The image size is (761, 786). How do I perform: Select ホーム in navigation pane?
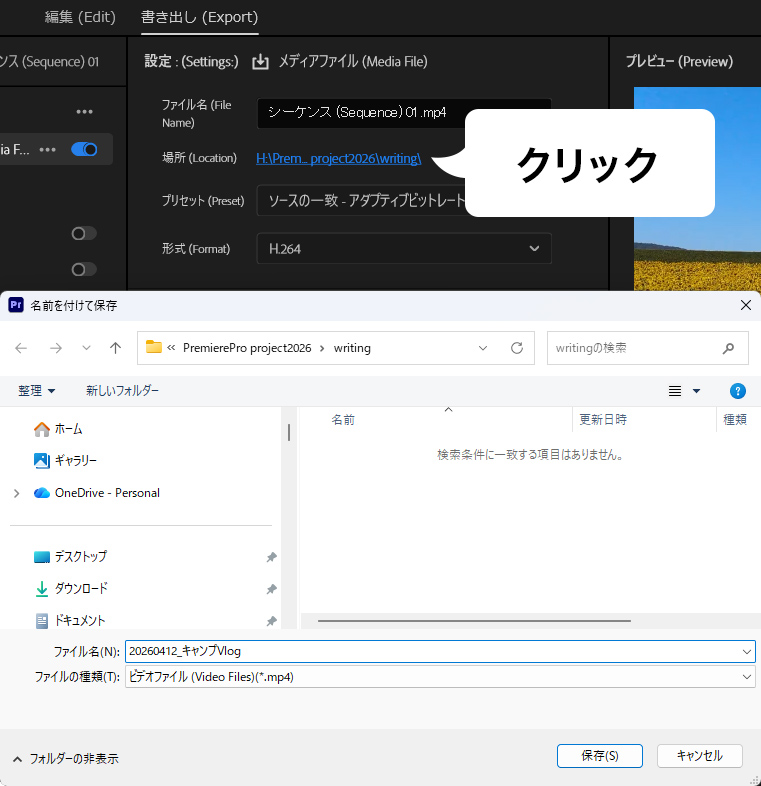pyautogui.click(x=68, y=429)
